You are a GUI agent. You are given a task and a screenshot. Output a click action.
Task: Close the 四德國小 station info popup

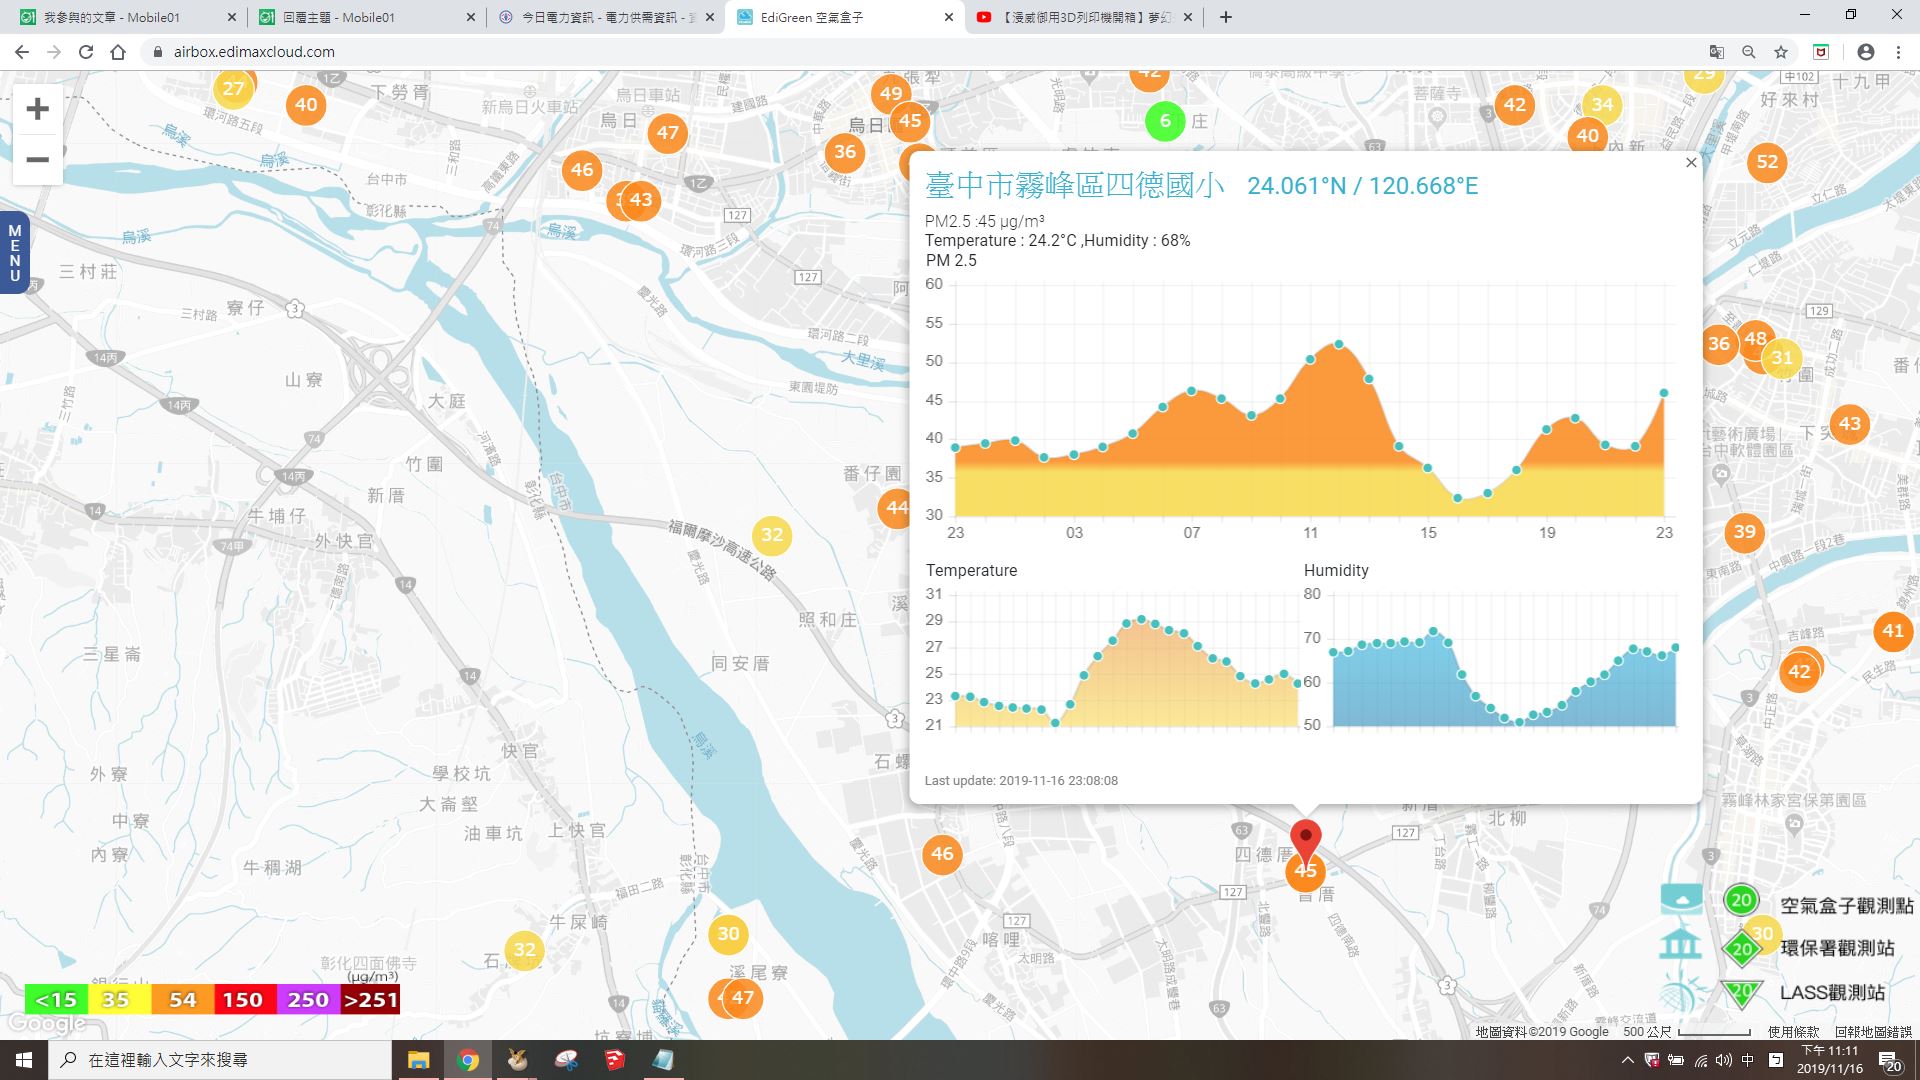1691,163
